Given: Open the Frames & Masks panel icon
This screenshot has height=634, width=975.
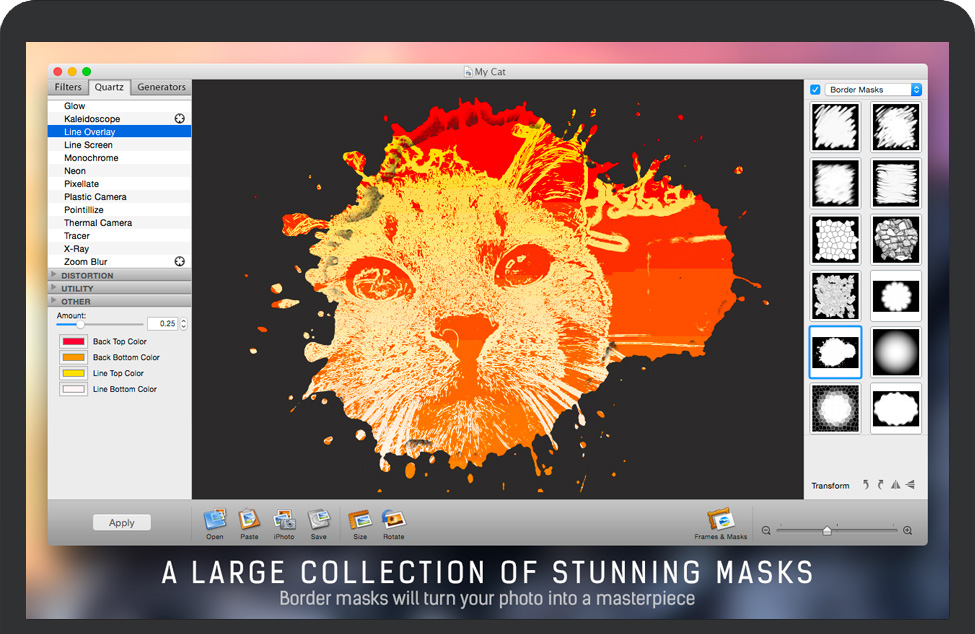Looking at the screenshot, I should coord(720,520).
